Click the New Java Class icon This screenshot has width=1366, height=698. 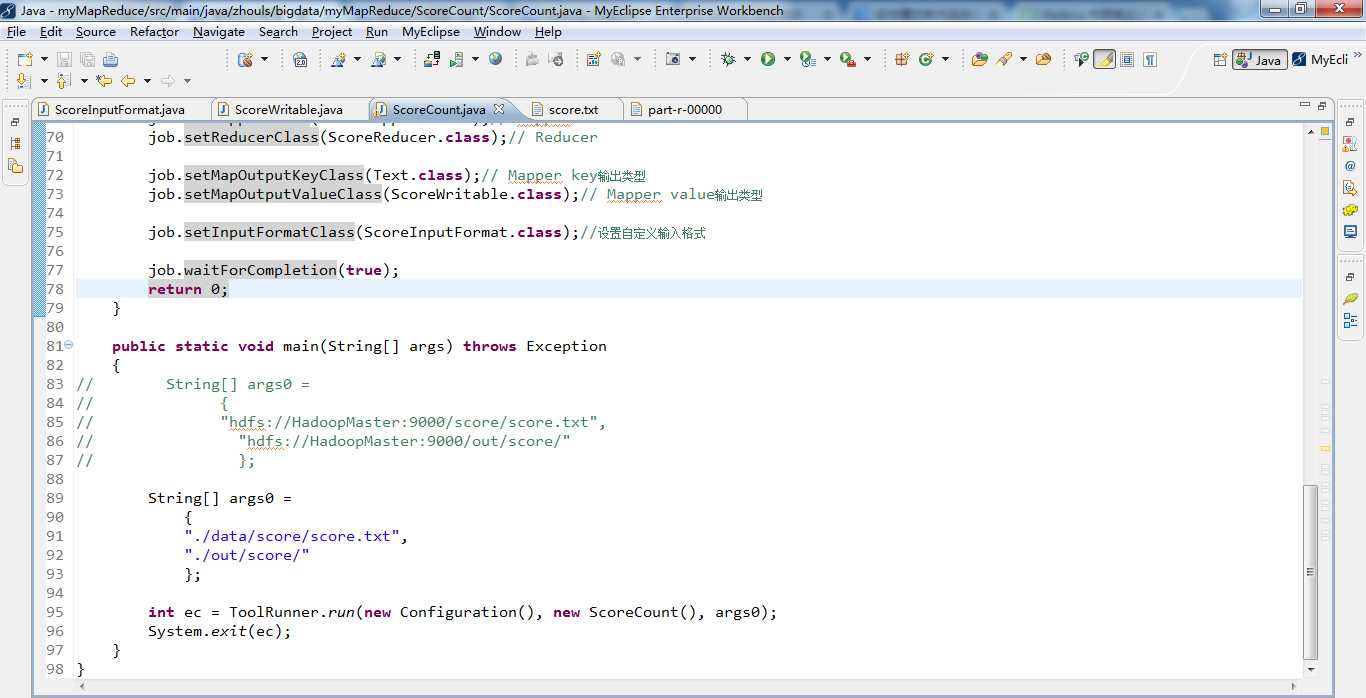pos(926,59)
